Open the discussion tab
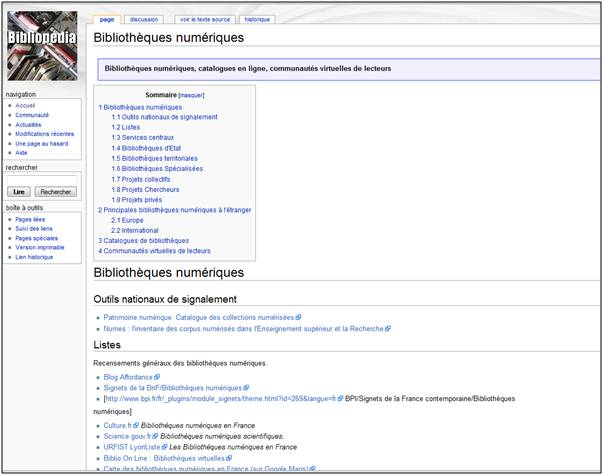Viewport: 604px width, 475px height. click(x=144, y=19)
